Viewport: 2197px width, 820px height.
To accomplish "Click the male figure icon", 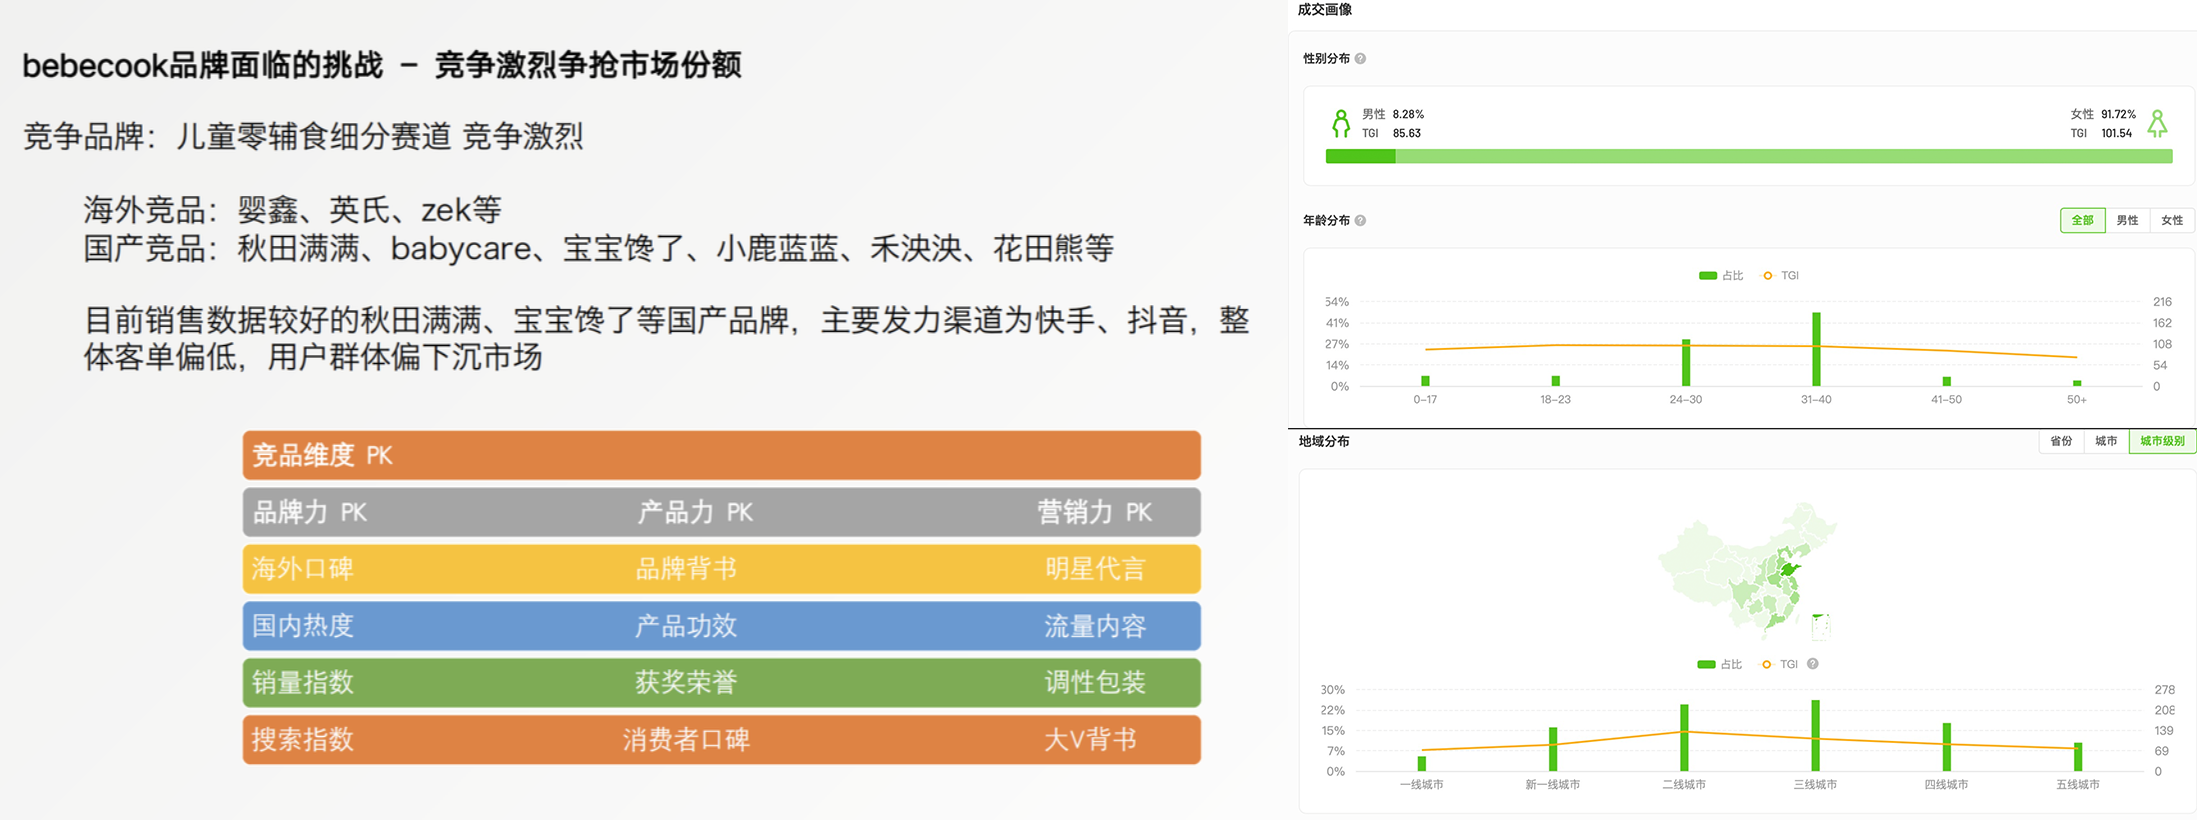I will [x=1340, y=123].
